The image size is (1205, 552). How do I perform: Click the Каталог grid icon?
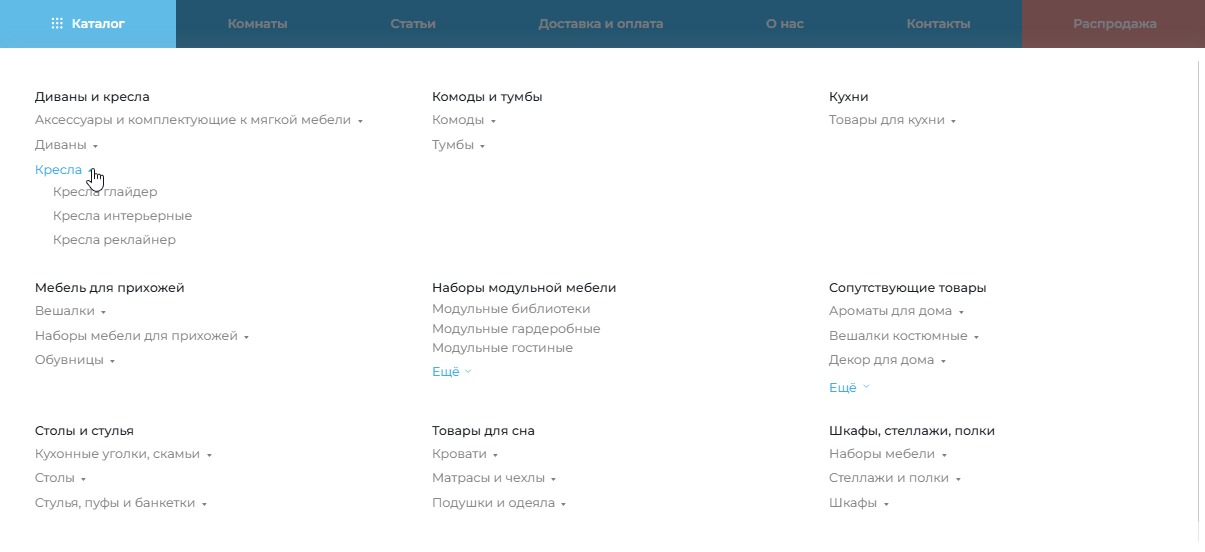[x=57, y=24]
